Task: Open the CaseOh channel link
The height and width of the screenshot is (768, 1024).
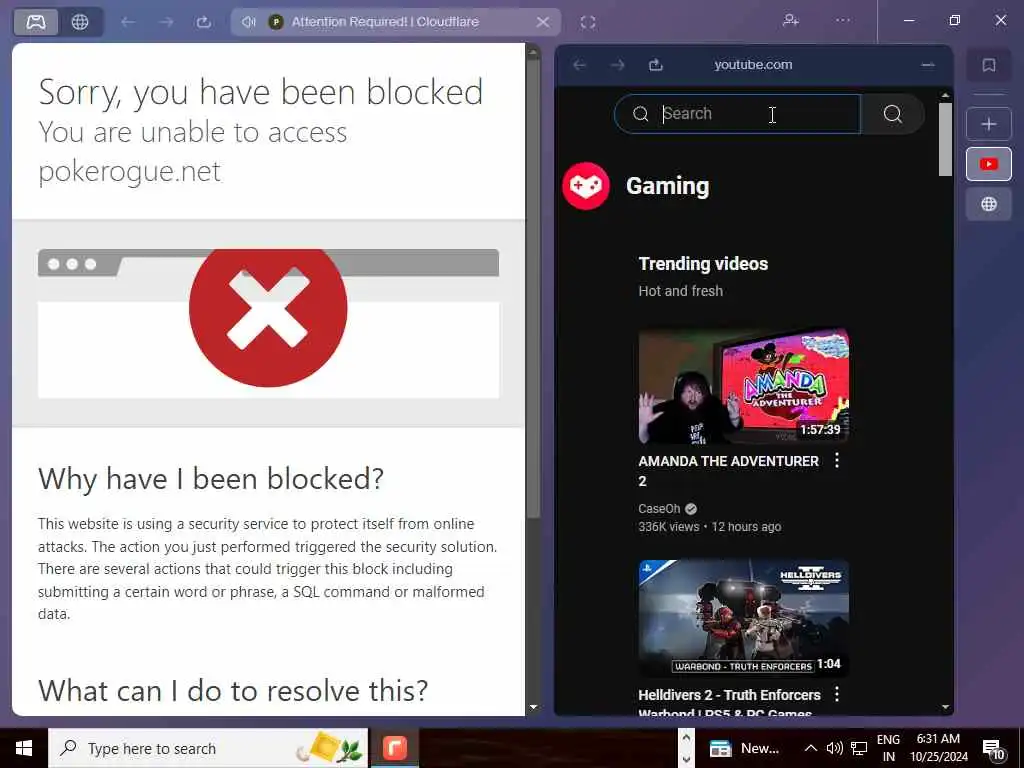Action: click(660, 509)
